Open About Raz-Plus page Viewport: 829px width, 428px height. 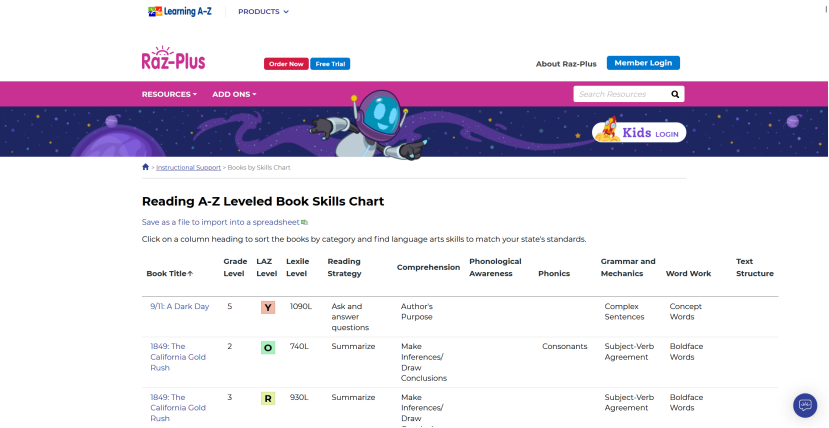pos(566,63)
